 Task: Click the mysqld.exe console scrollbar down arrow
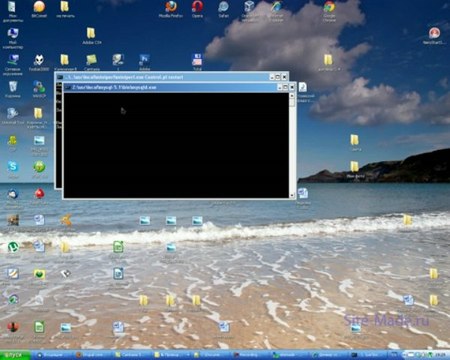coord(292,195)
